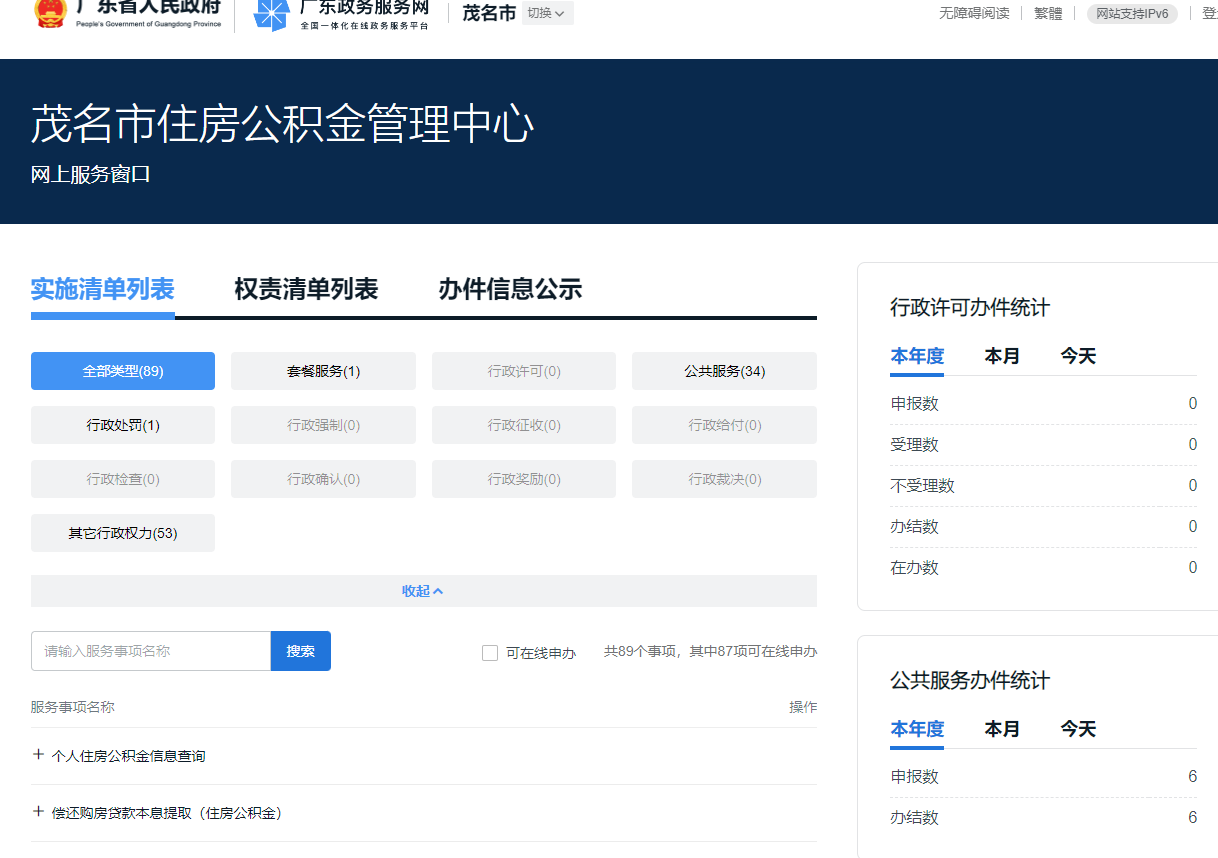This screenshot has width=1218, height=858.
Task: Expand the 个人住房公积金信息查询 row plus icon
Action: point(39,755)
